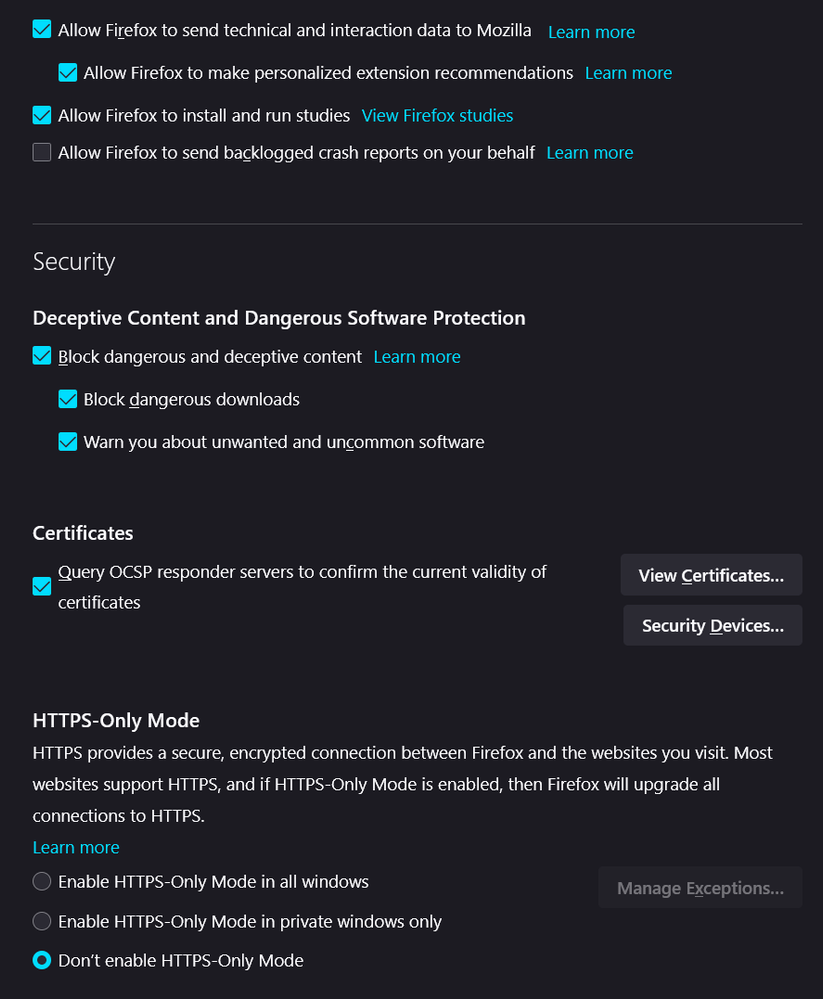The image size is (823, 999).
Task: Toggle Query OCSP responder servers checkbox
Action: tap(42, 587)
